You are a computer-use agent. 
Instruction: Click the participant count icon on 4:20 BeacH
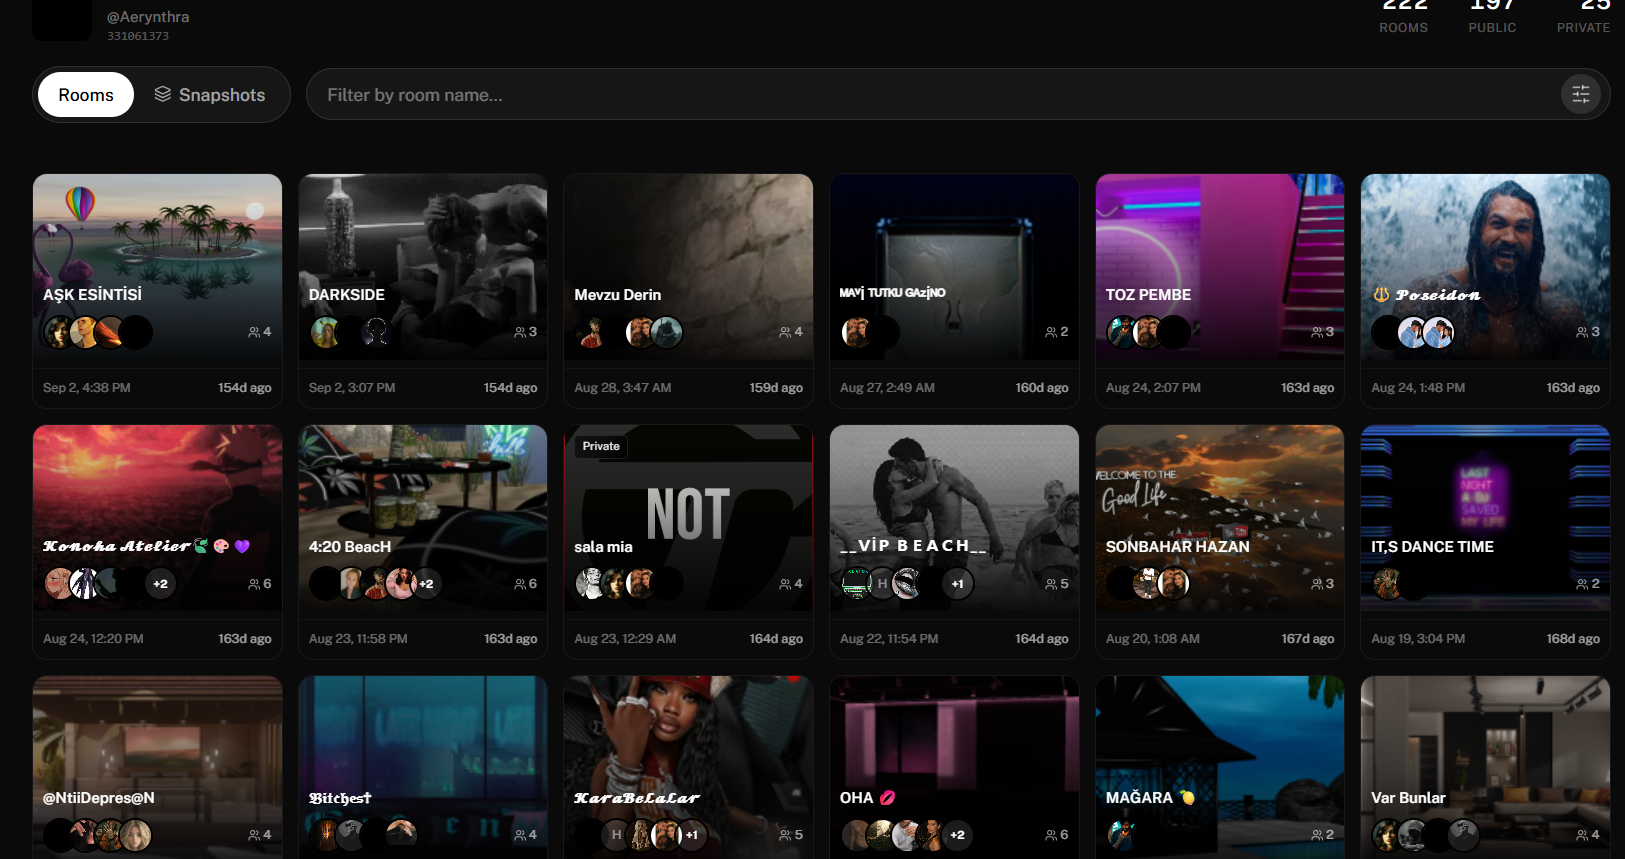click(520, 584)
